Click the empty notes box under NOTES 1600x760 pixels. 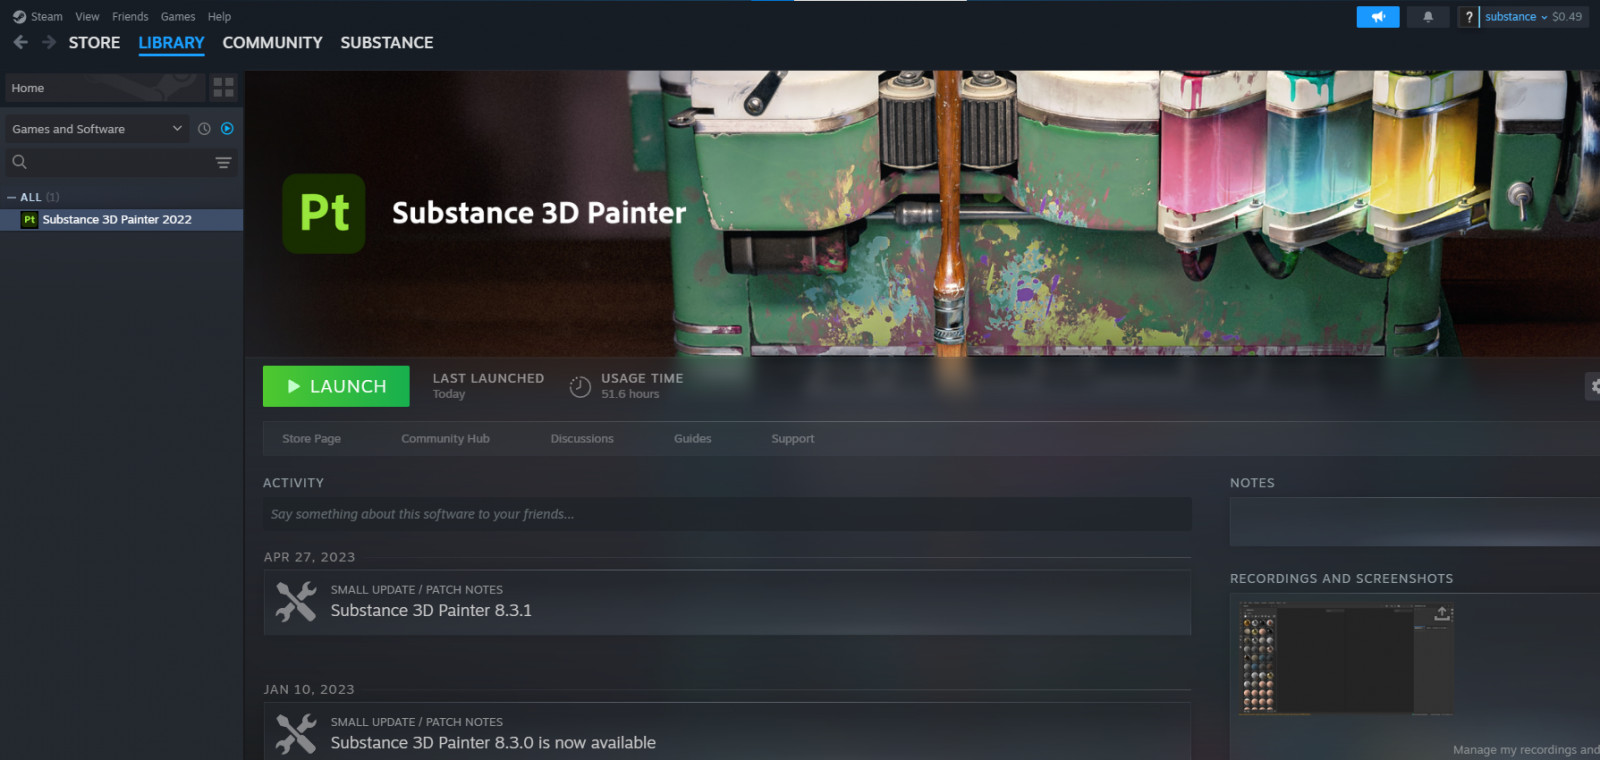(x=1414, y=522)
